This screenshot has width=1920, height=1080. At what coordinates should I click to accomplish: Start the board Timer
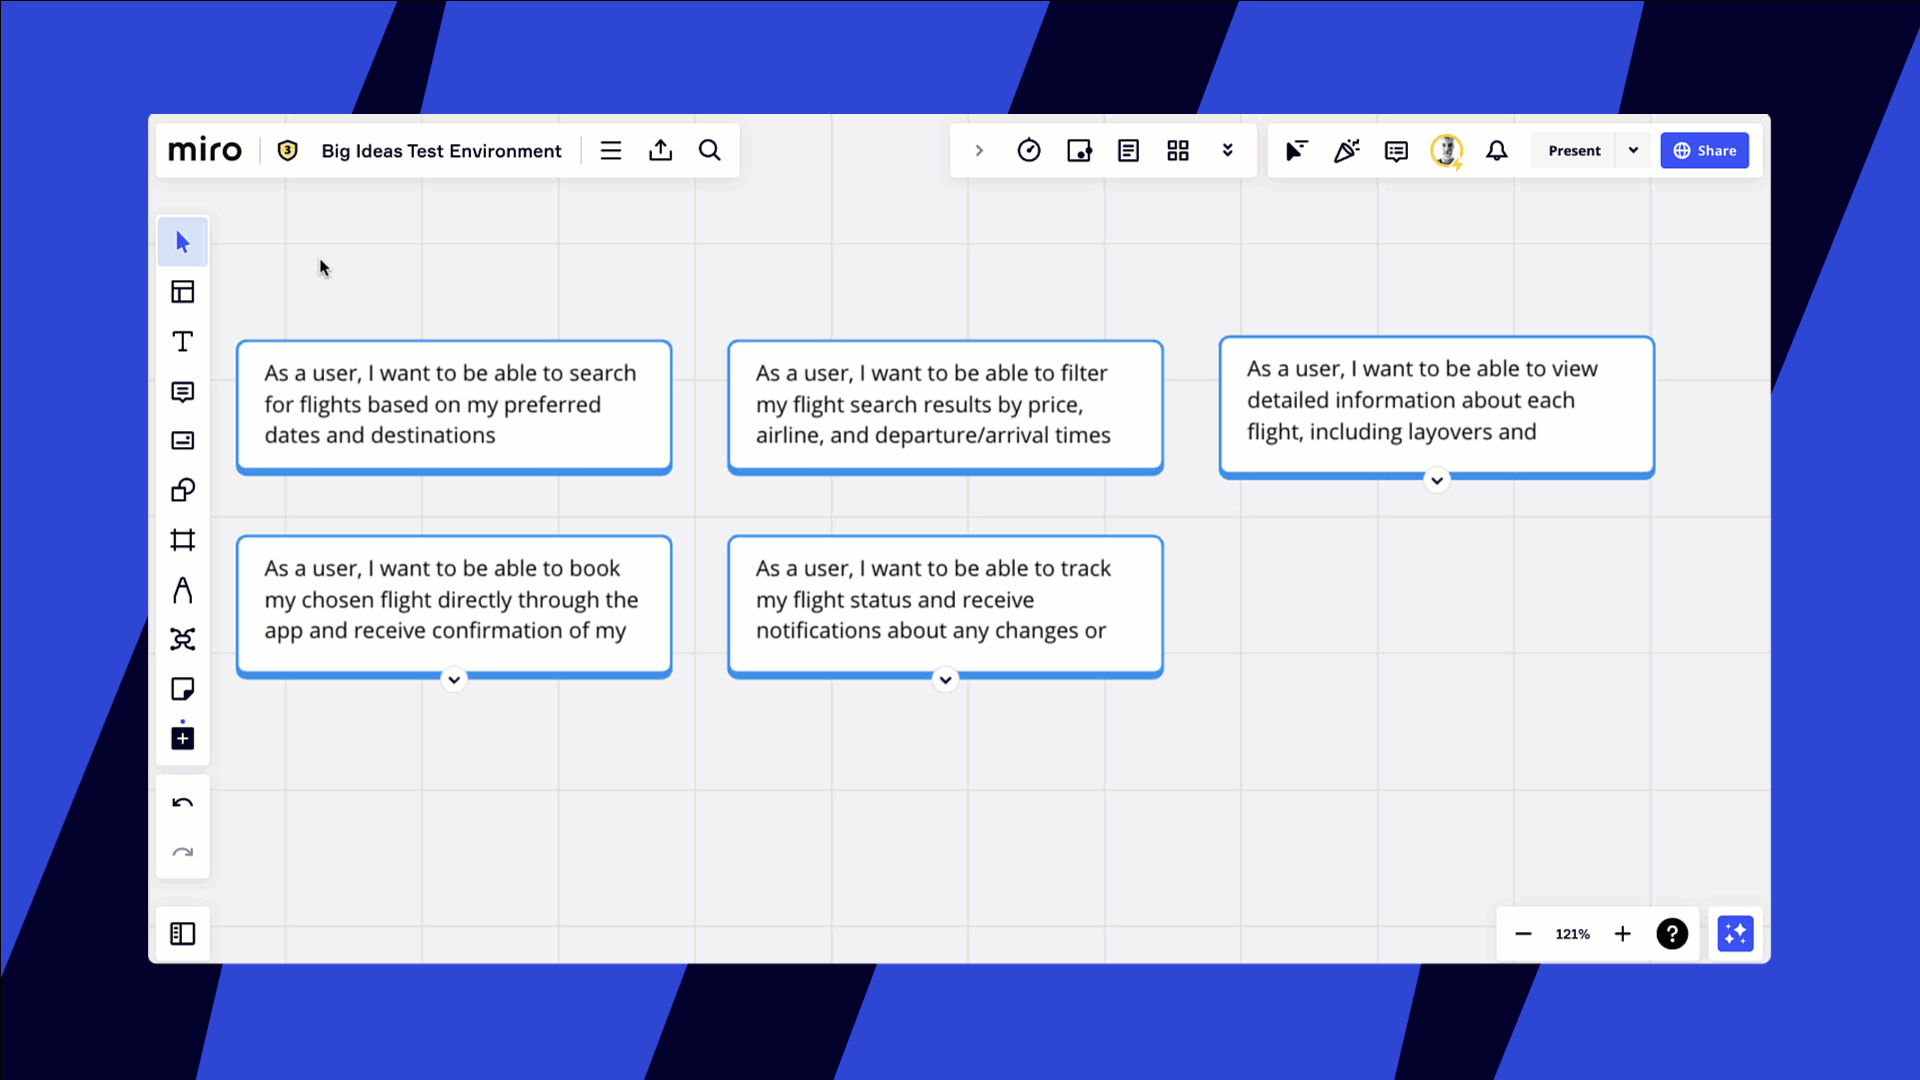pyautogui.click(x=1030, y=150)
